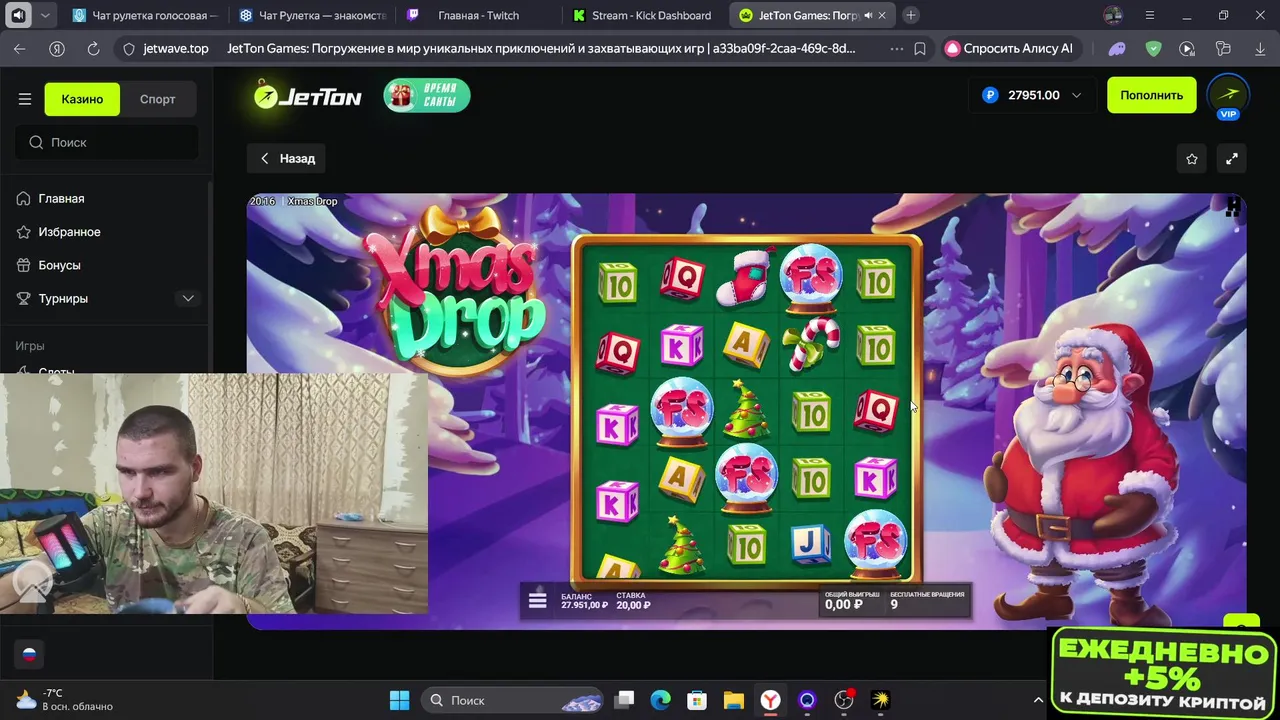Mute the JetTon Games tab audio
The width and height of the screenshot is (1280, 720).
pyautogui.click(x=867, y=15)
